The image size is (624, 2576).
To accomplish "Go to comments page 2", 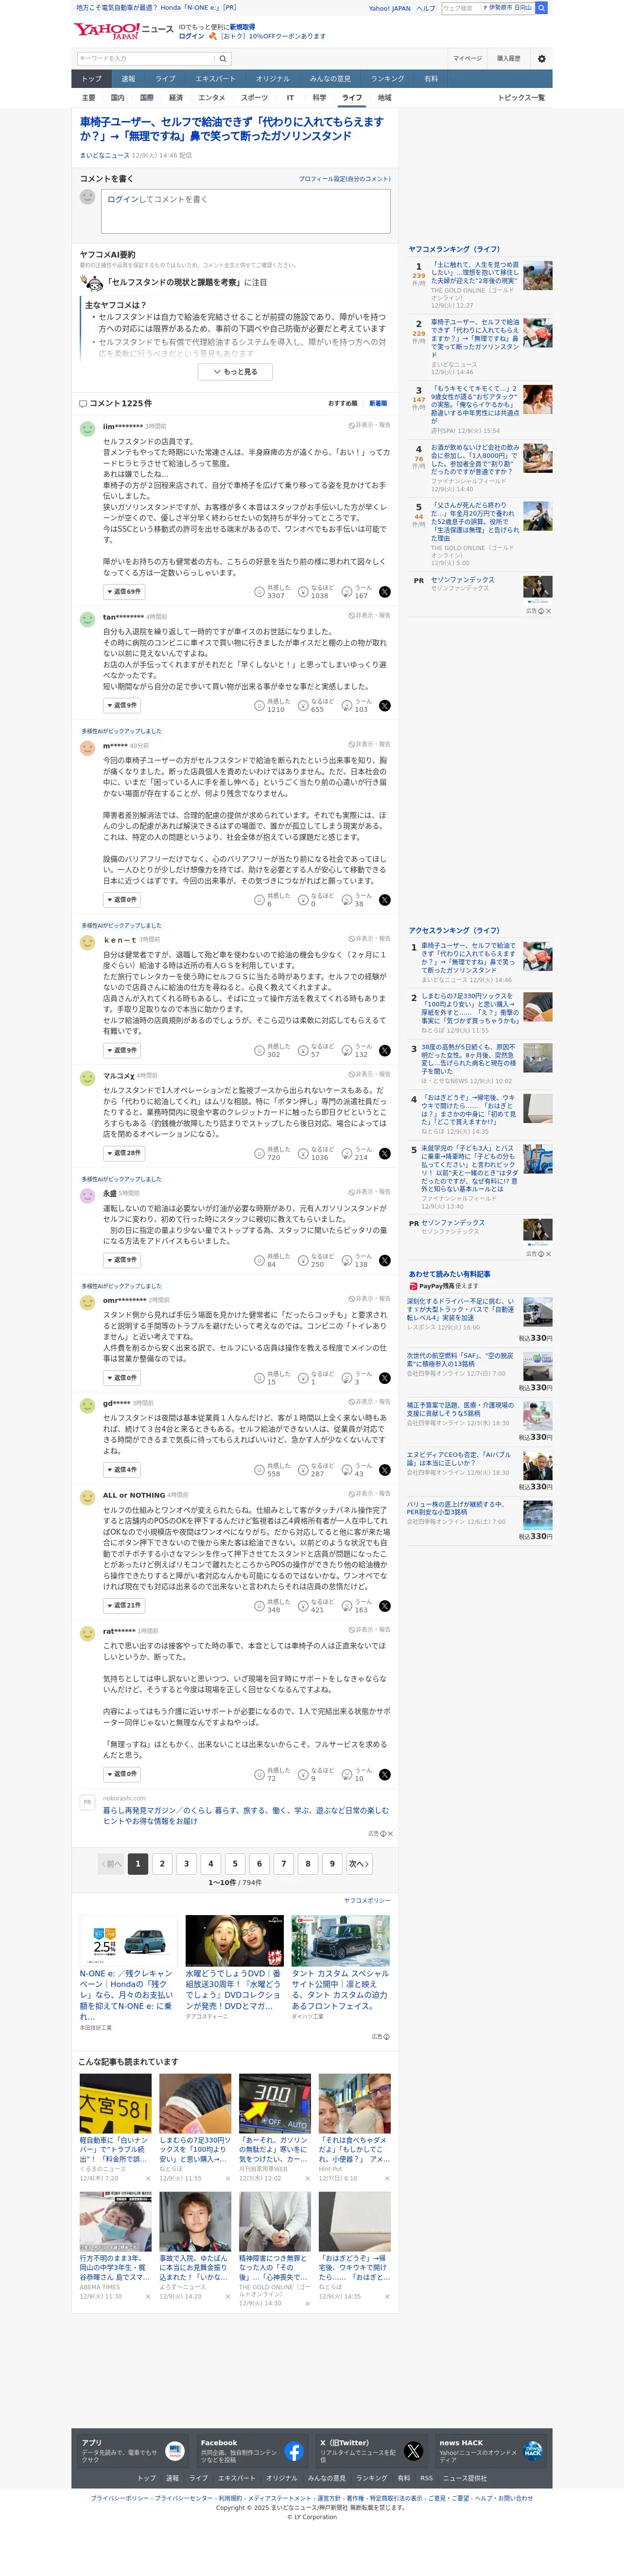I will click(162, 1864).
